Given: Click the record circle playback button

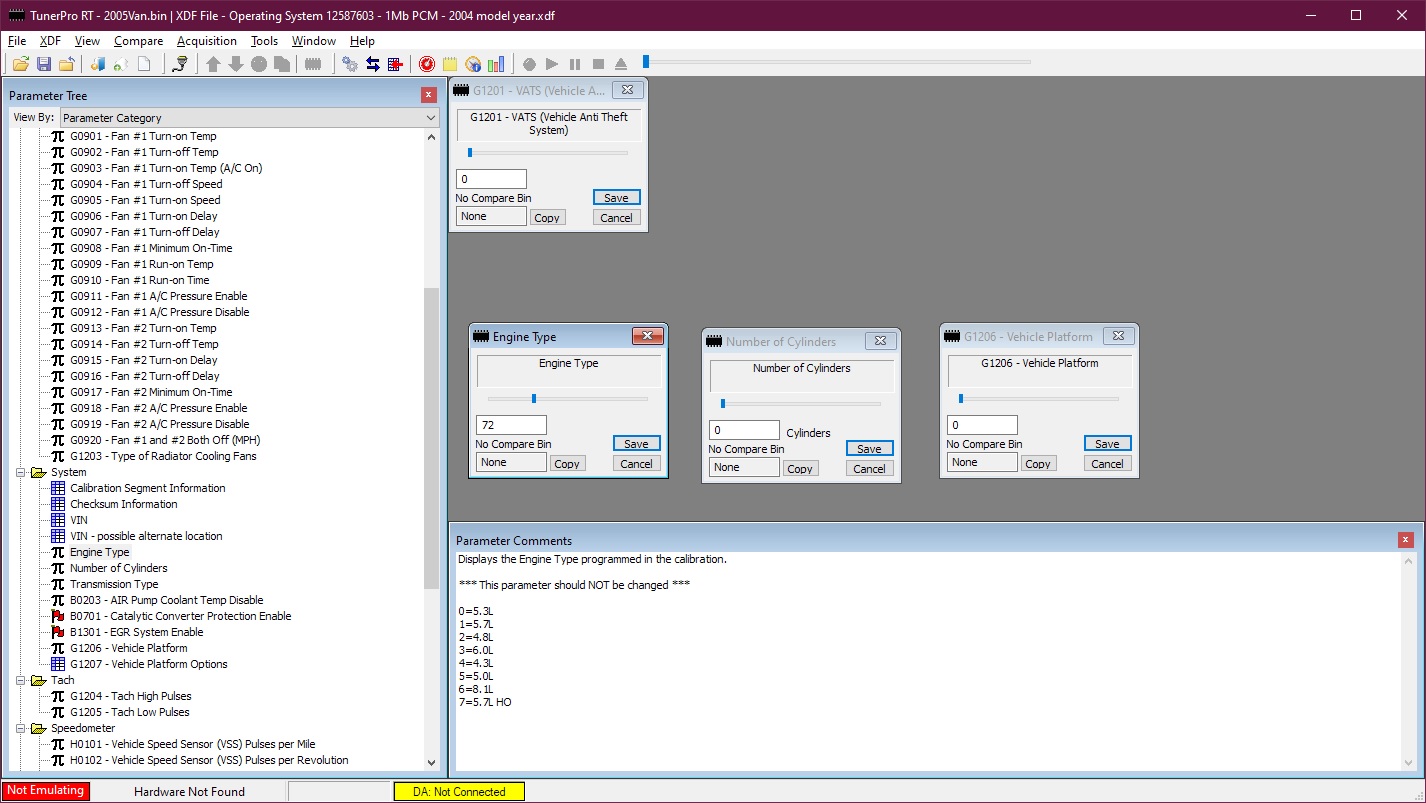Looking at the screenshot, I should pyautogui.click(x=529, y=64).
